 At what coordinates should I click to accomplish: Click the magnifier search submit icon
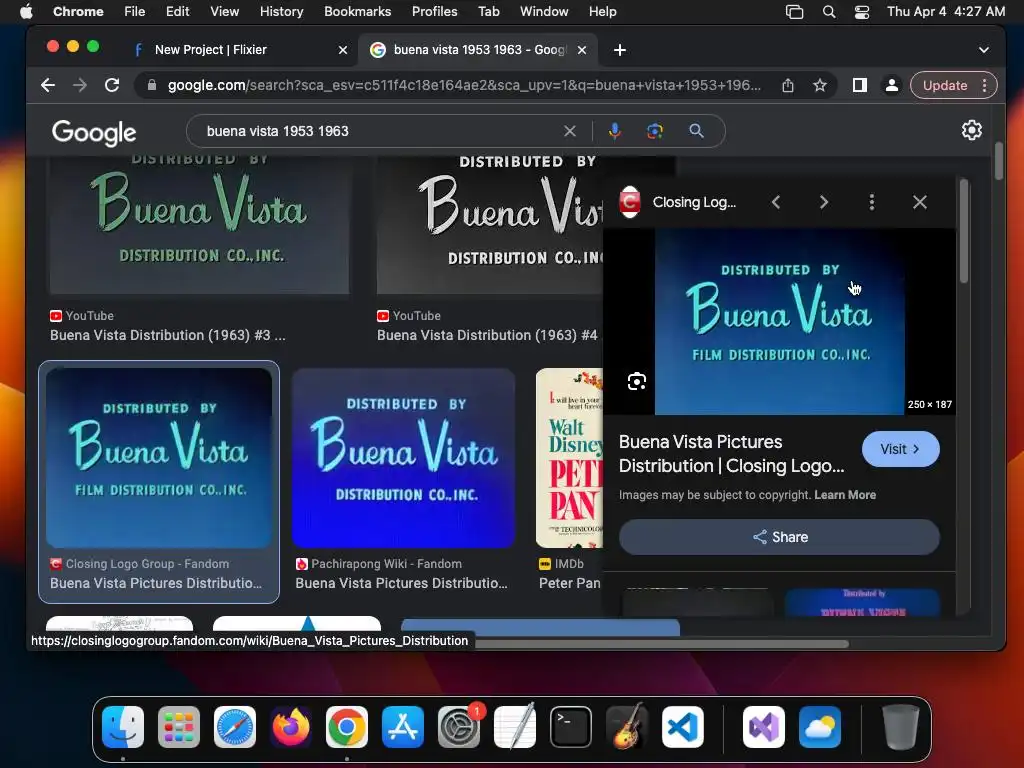696,131
